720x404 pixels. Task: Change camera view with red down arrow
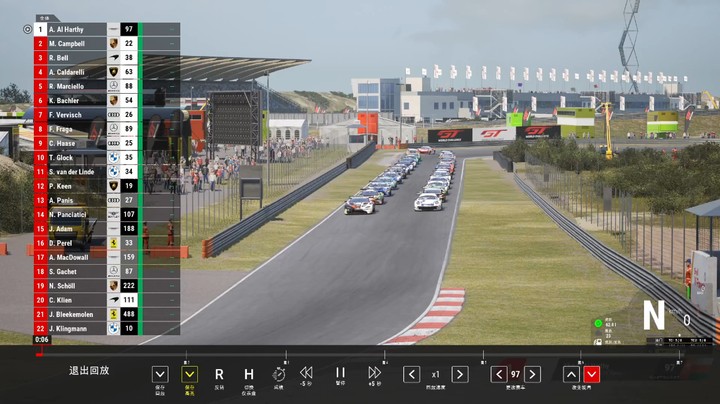coord(591,375)
